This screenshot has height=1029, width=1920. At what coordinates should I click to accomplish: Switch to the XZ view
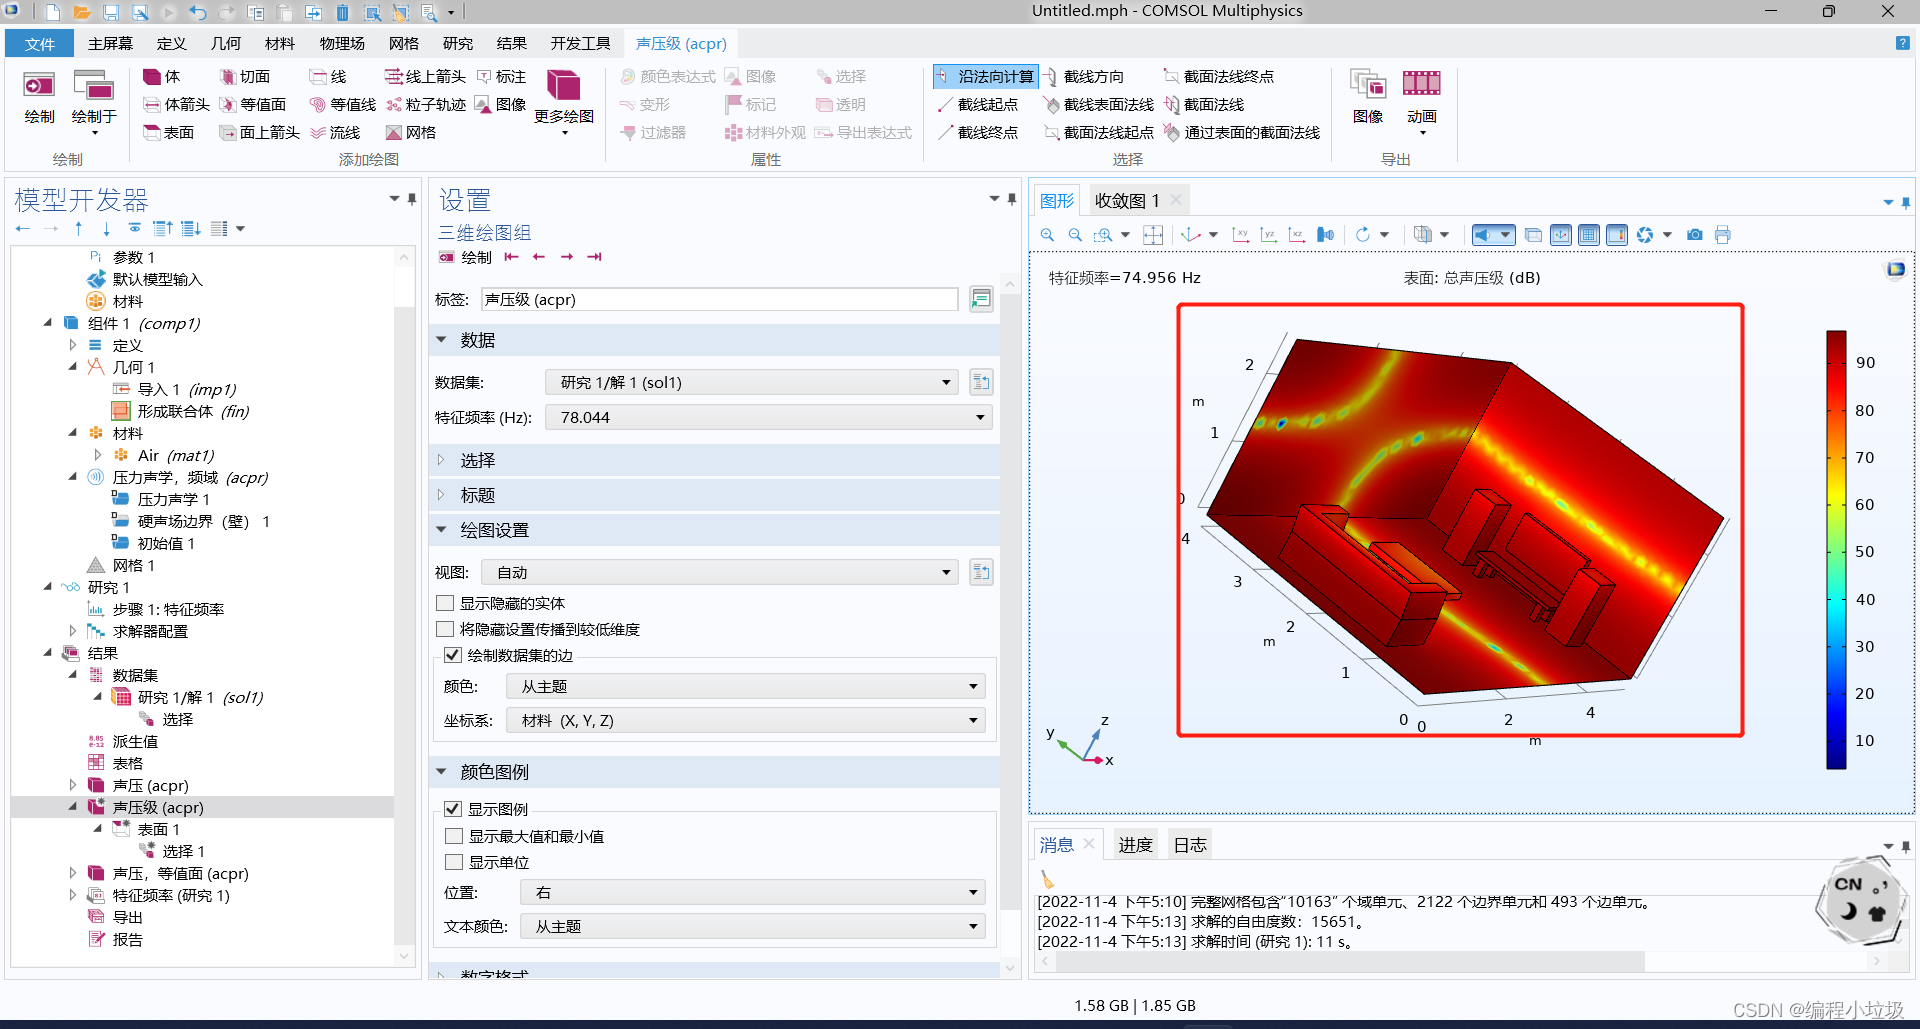(x=1297, y=235)
